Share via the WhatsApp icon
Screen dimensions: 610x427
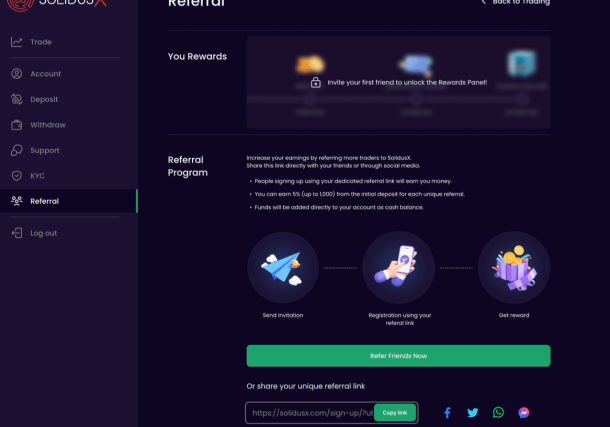pos(498,413)
